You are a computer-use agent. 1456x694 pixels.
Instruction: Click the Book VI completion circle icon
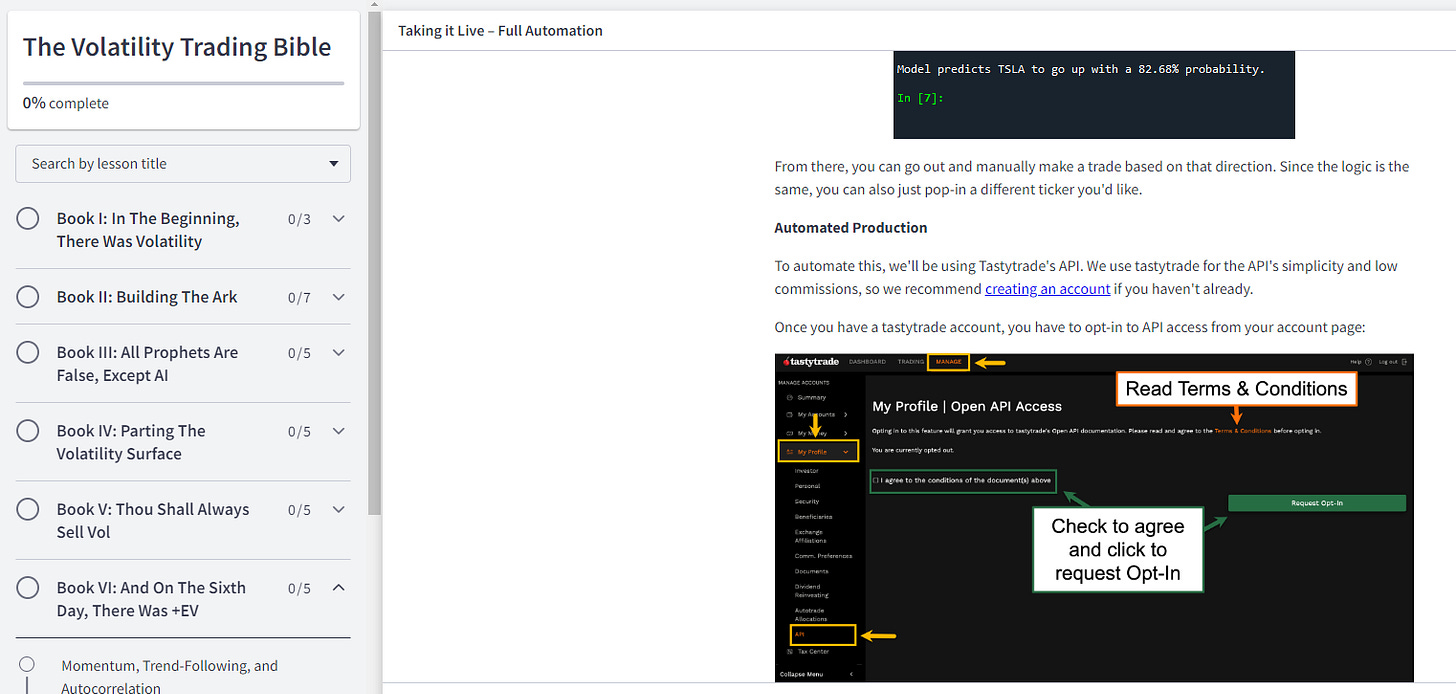click(x=28, y=587)
